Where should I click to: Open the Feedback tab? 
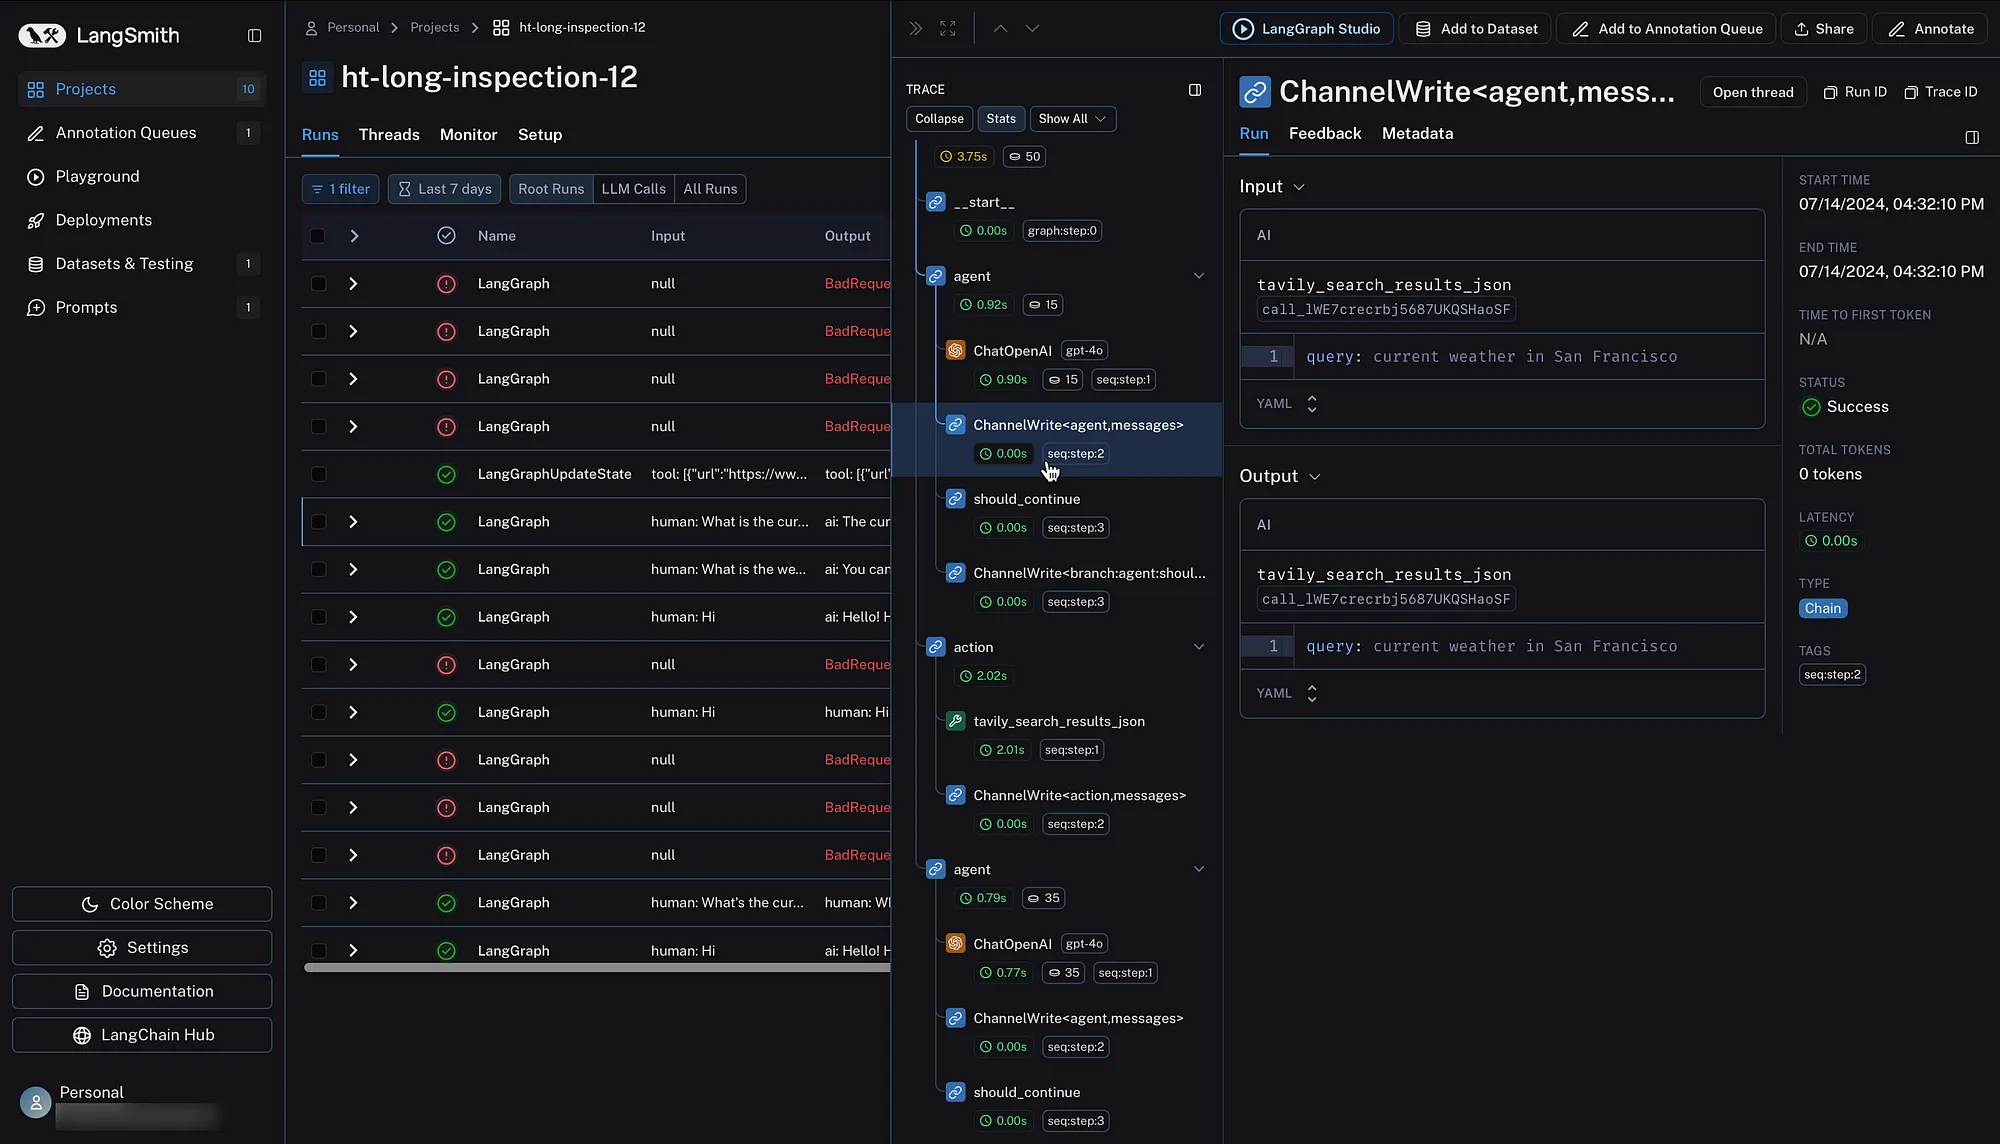point(1325,134)
